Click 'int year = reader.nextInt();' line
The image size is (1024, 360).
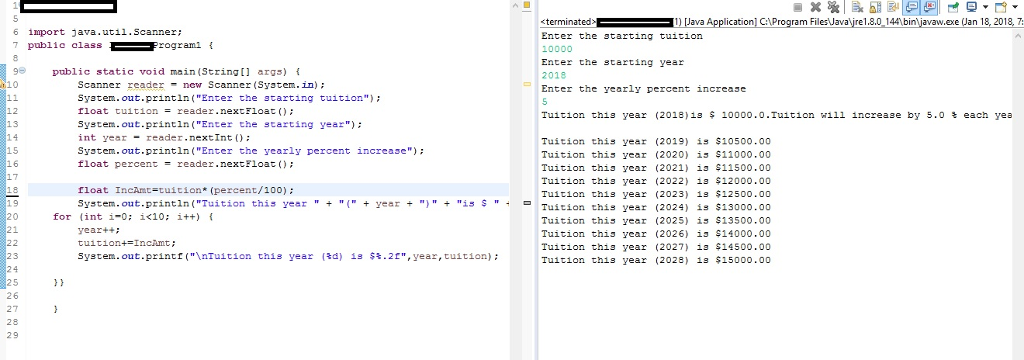click(x=164, y=137)
